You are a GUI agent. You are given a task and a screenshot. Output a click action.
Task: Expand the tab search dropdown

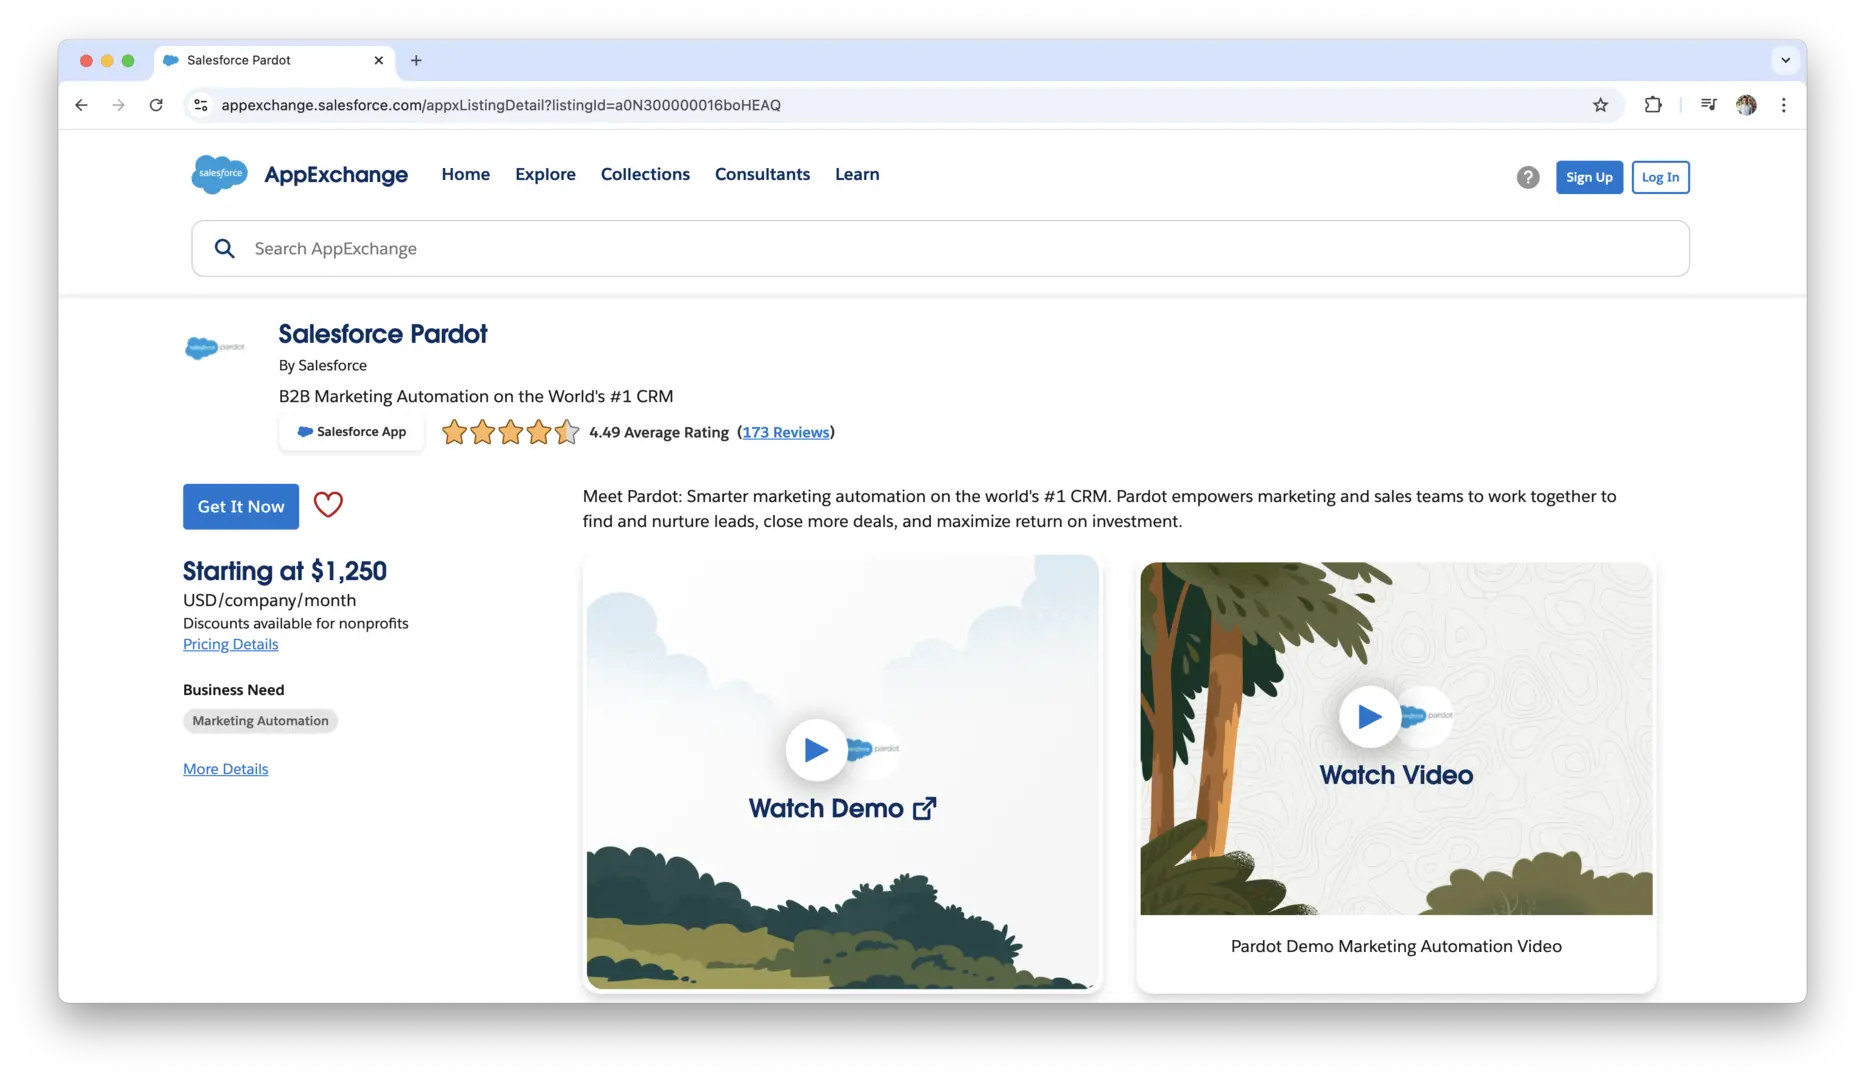[1785, 60]
